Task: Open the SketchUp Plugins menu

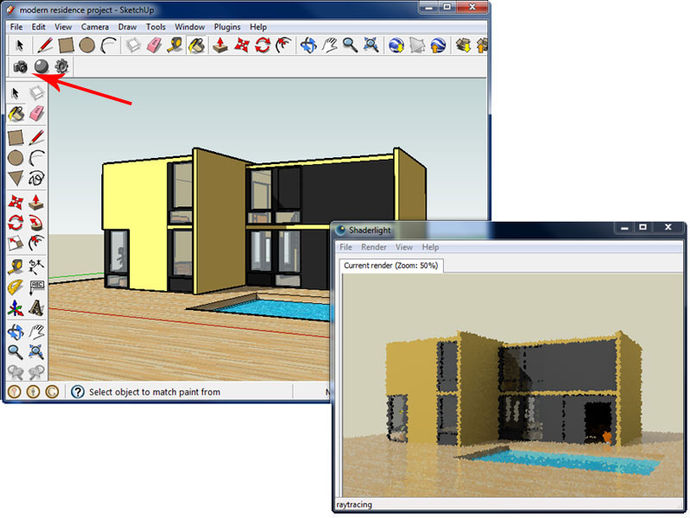Action: [x=227, y=27]
